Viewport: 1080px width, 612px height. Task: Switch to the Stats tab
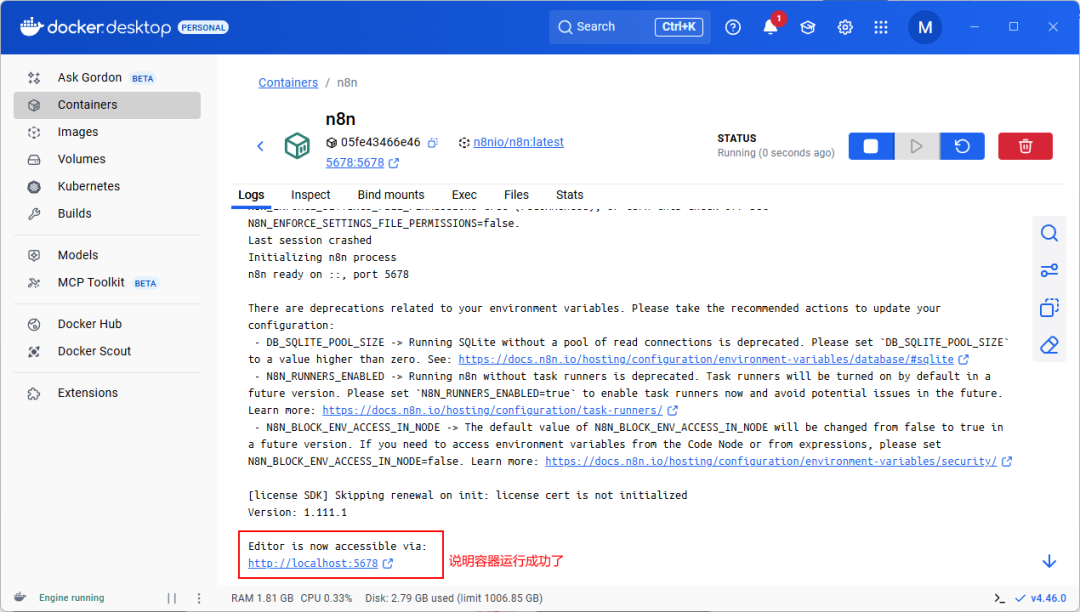click(x=570, y=195)
